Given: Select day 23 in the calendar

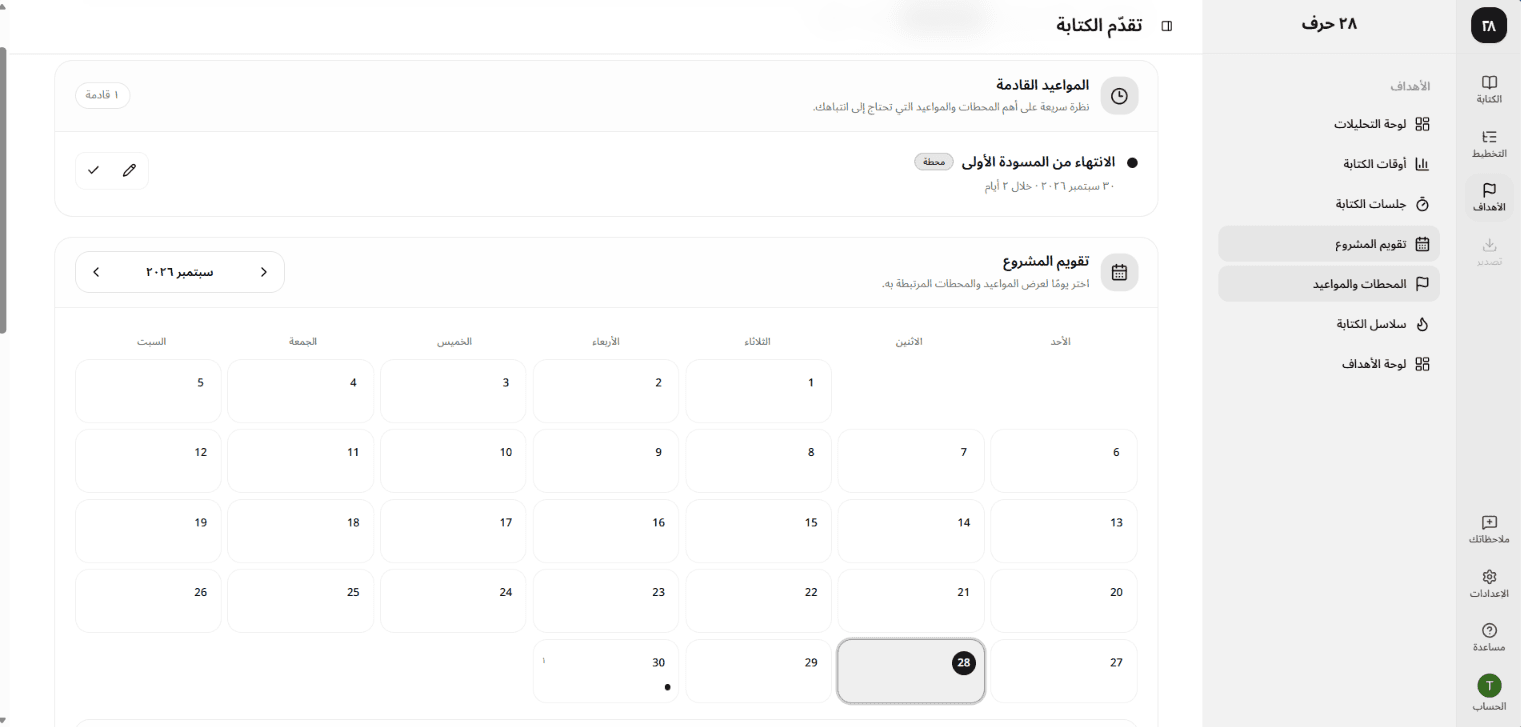Looking at the screenshot, I should pyautogui.click(x=606, y=601).
